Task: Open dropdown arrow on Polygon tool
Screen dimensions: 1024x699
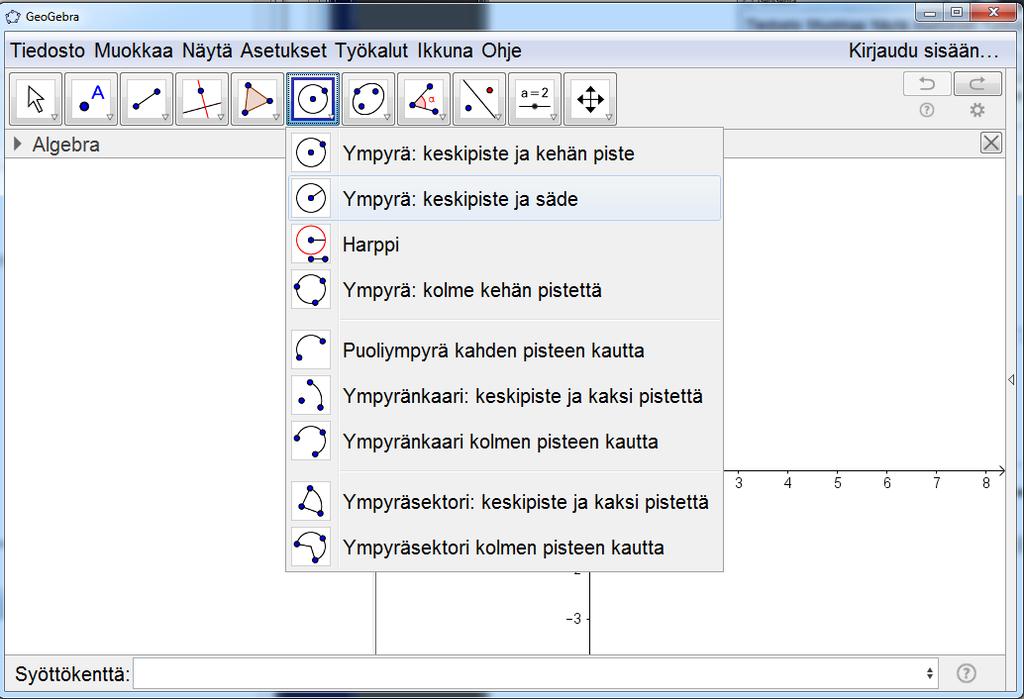Action: pyautogui.click(x=276, y=118)
